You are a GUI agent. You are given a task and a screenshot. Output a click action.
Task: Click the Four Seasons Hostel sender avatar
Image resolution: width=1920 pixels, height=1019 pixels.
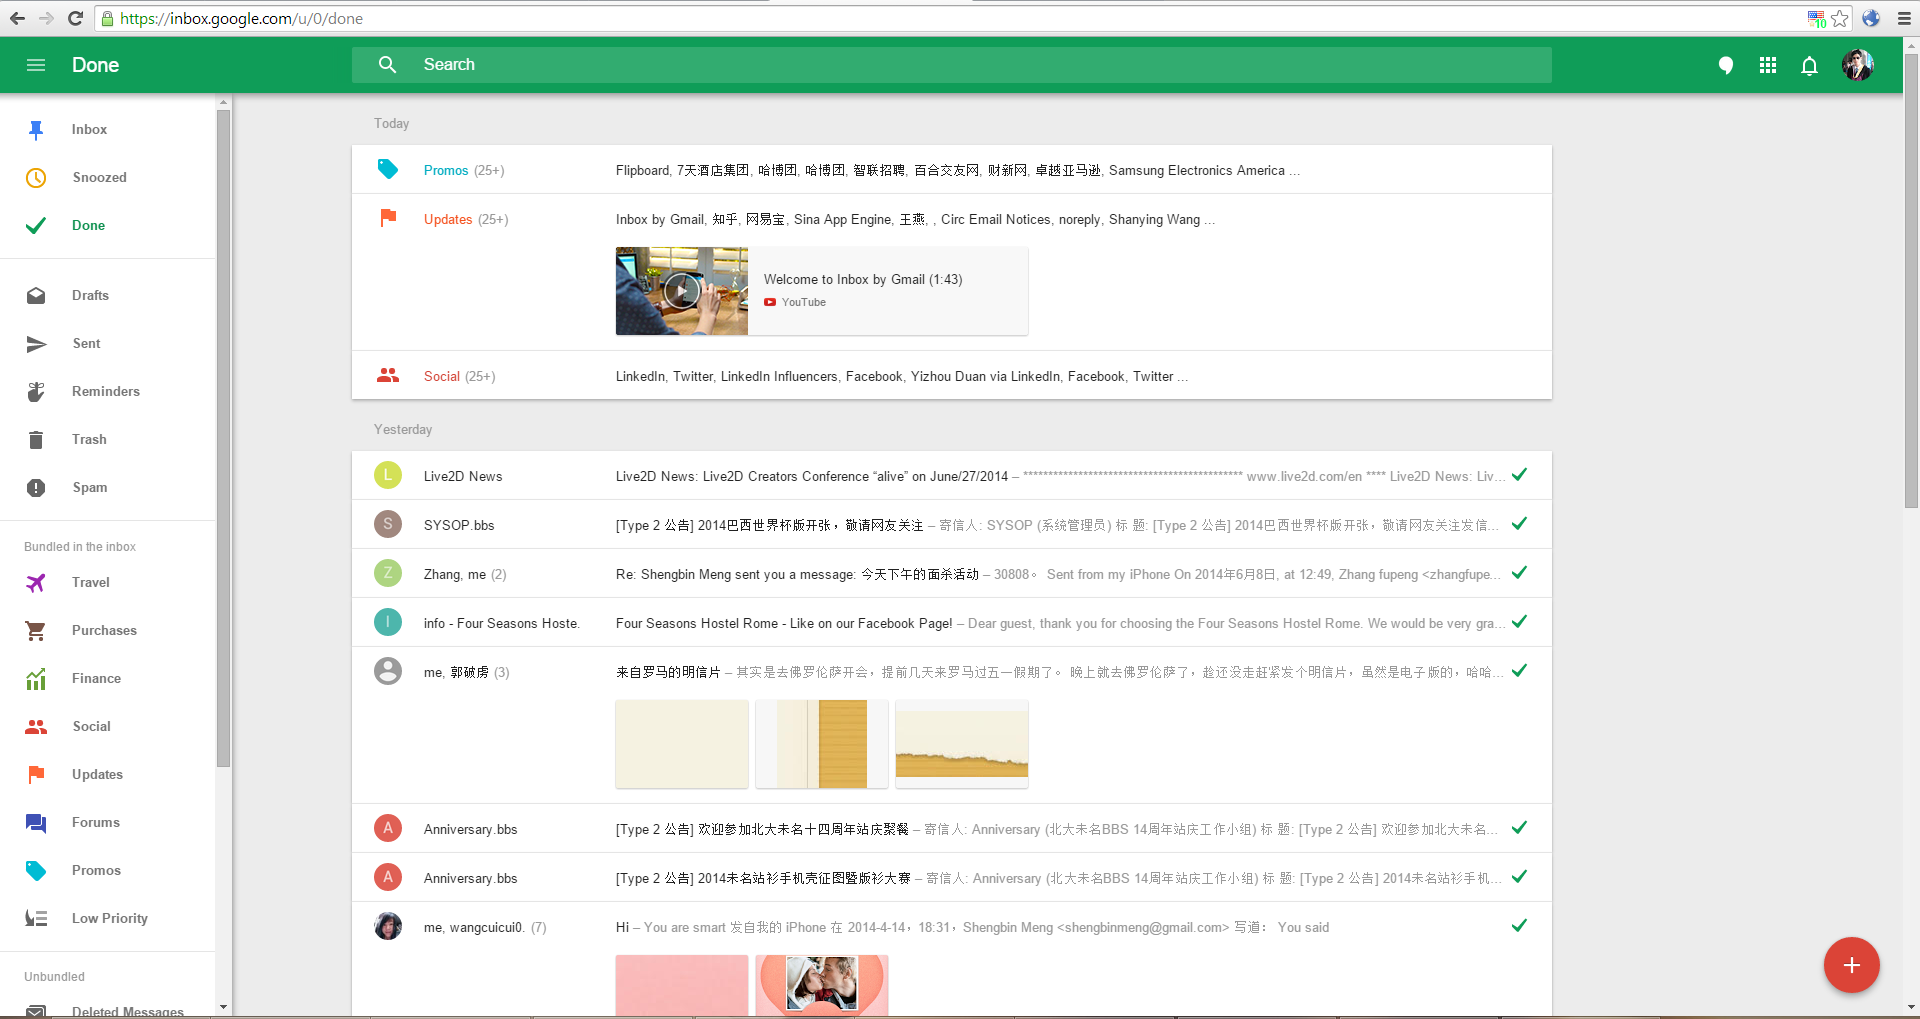[388, 622]
